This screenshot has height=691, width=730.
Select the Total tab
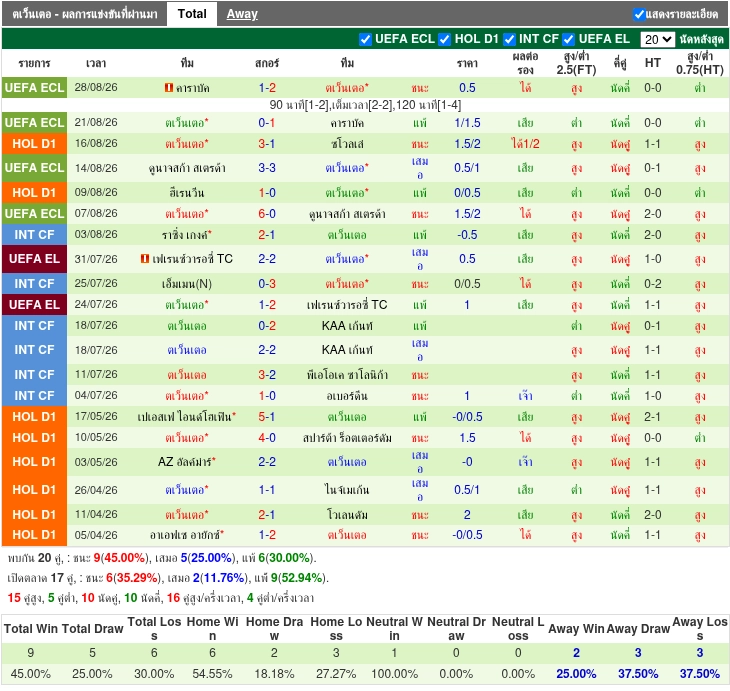(192, 14)
